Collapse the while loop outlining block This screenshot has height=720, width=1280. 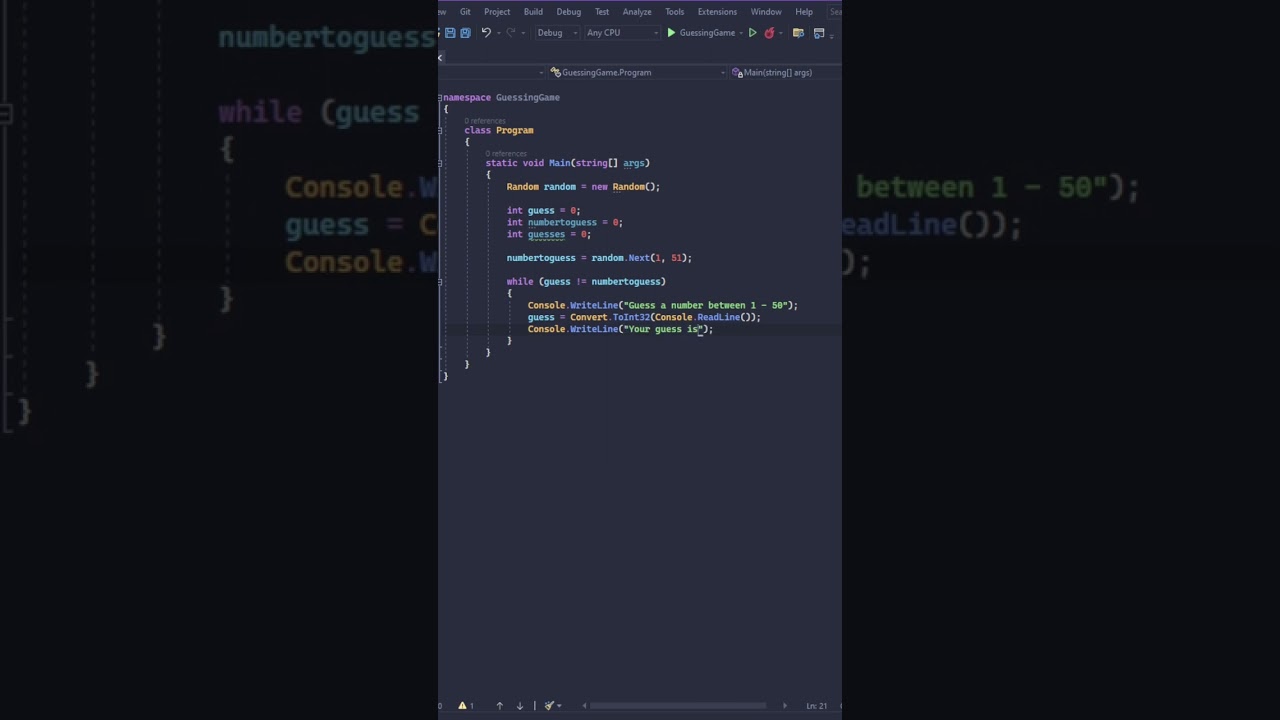coord(441,282)
